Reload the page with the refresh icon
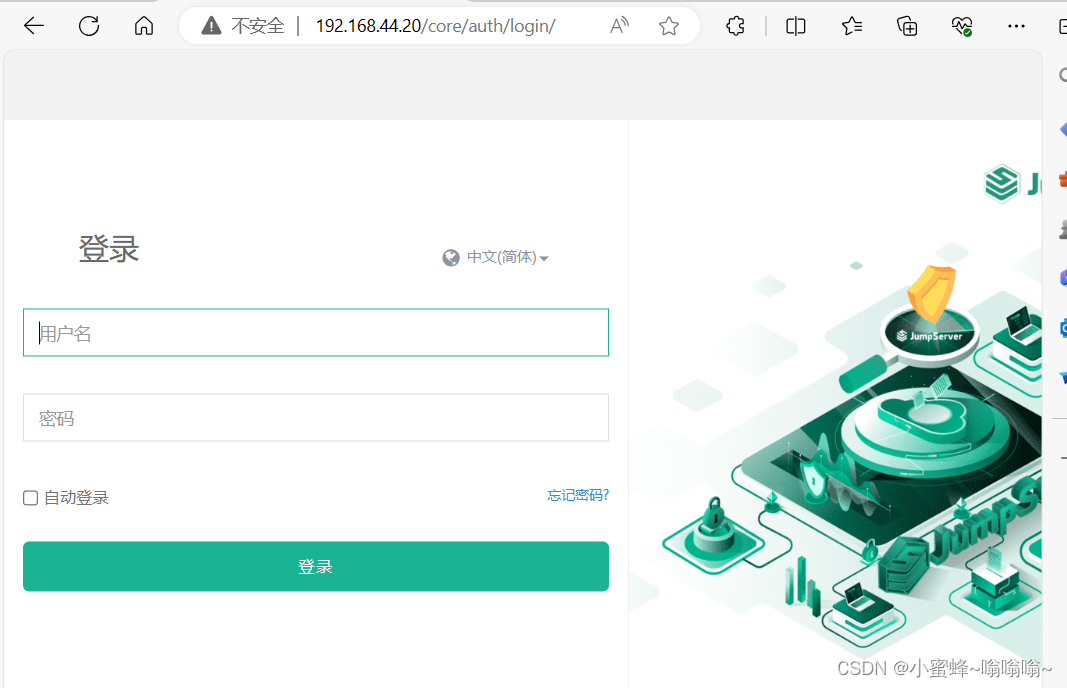Viewport: 1067px width, 688px height. (x=89, y=26)
